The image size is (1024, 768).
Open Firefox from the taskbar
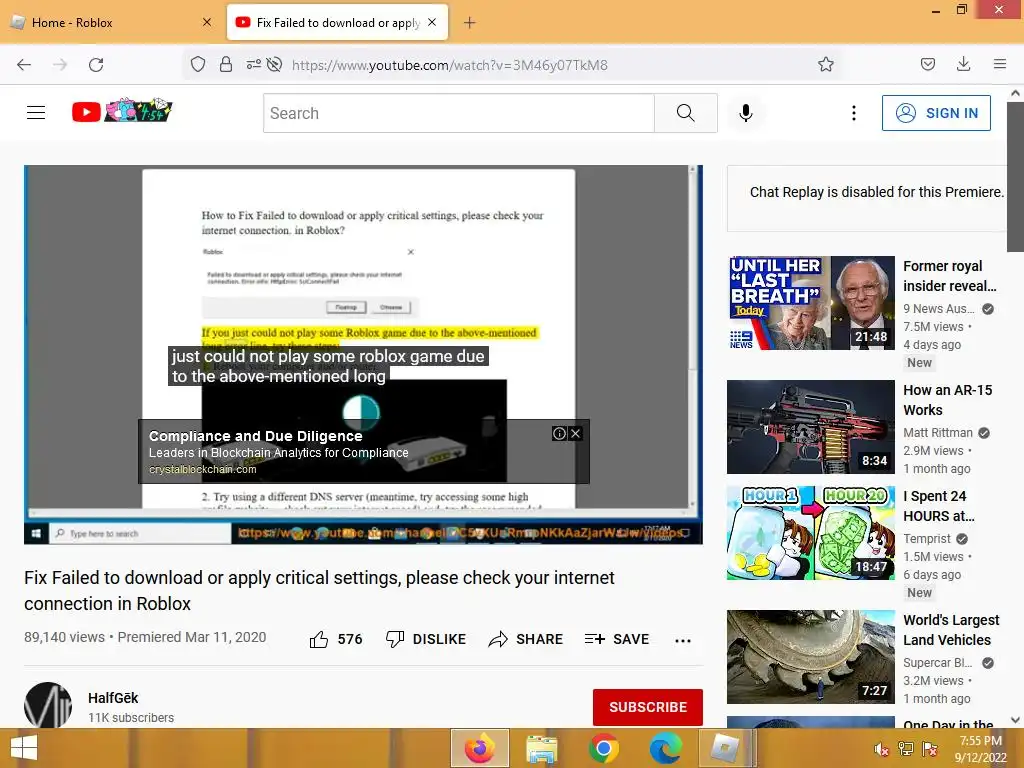click(479, 748)
